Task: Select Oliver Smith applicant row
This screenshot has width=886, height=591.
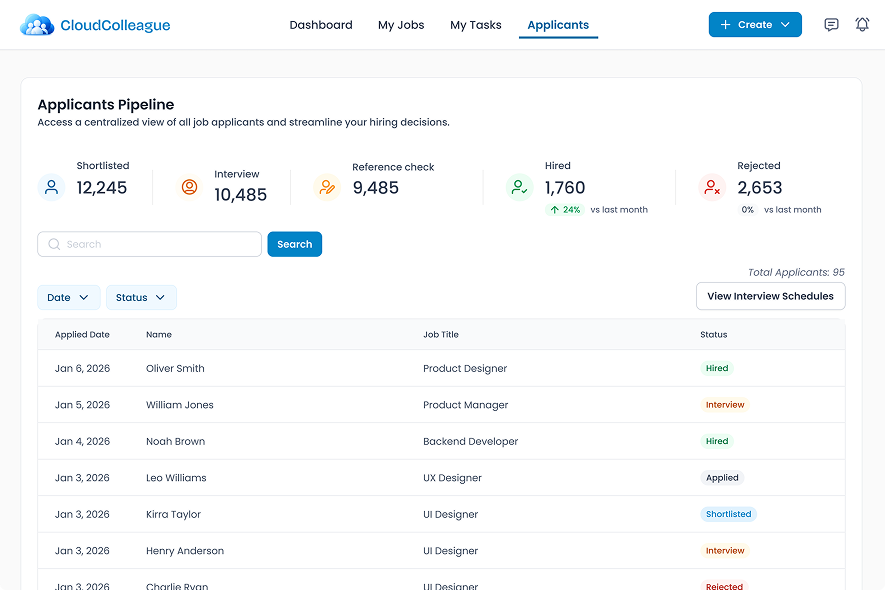Action: pyautogui.click(x=175, y=368)
